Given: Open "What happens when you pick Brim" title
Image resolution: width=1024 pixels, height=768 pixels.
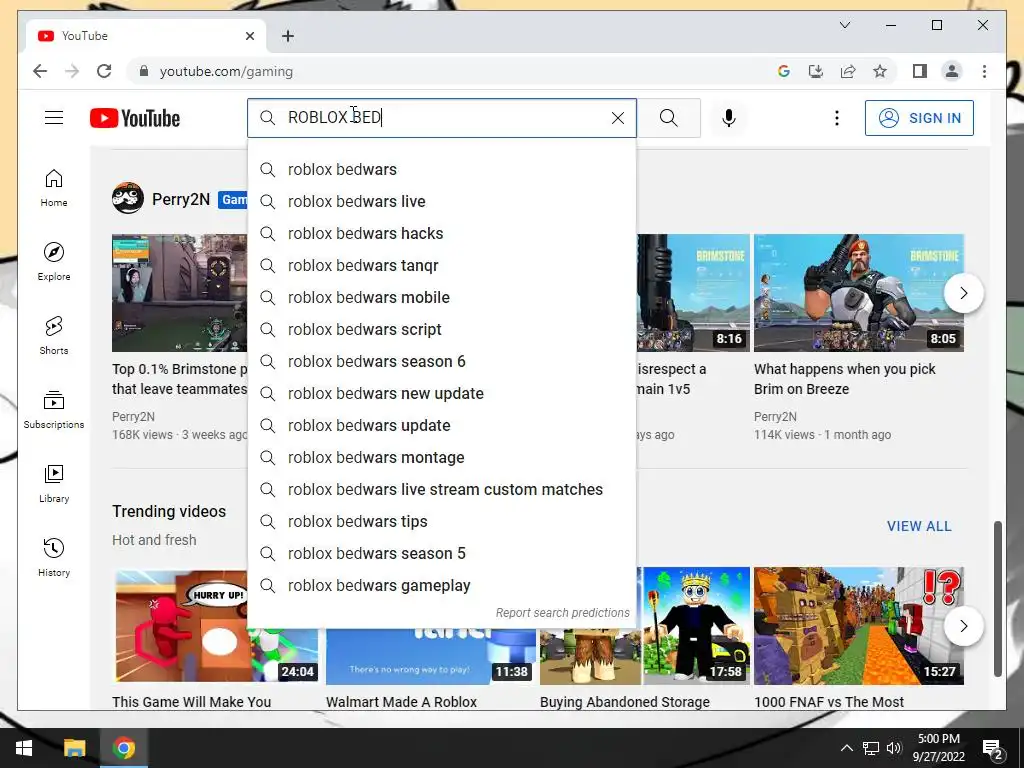Looking at the screenshot, I should click(x=844, y=379).
